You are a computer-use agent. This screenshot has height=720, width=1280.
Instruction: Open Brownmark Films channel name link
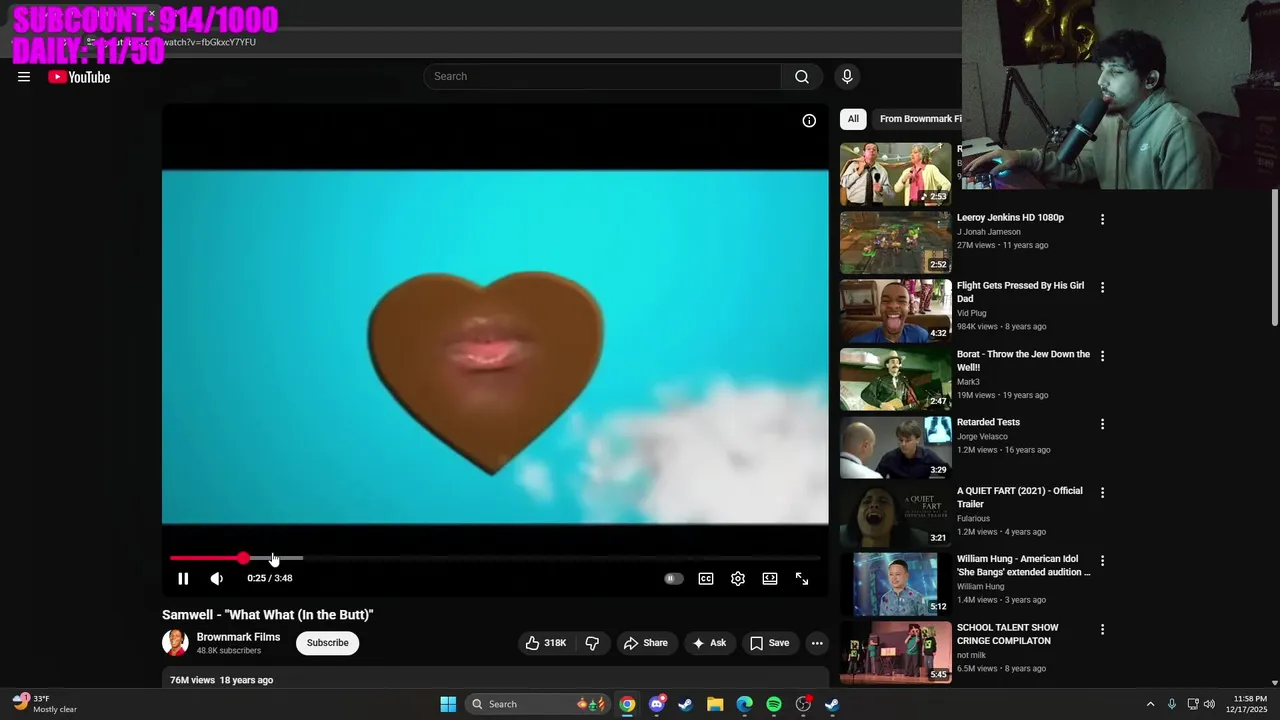click(238, 637)
